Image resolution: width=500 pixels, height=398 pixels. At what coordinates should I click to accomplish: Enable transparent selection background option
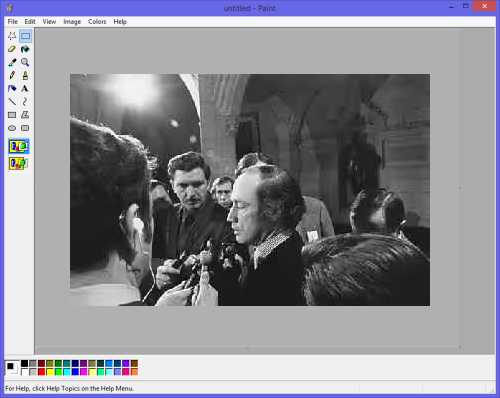click(x=19, y=163)
